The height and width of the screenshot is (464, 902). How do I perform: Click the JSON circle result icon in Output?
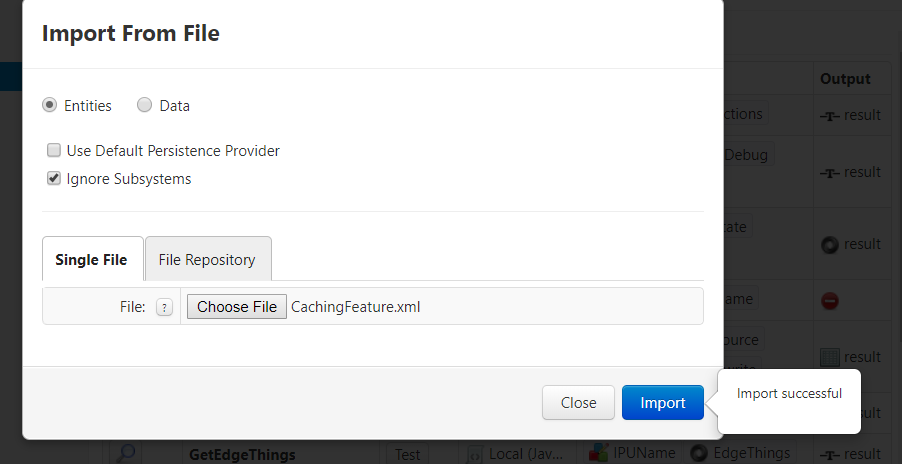[830, 245]
